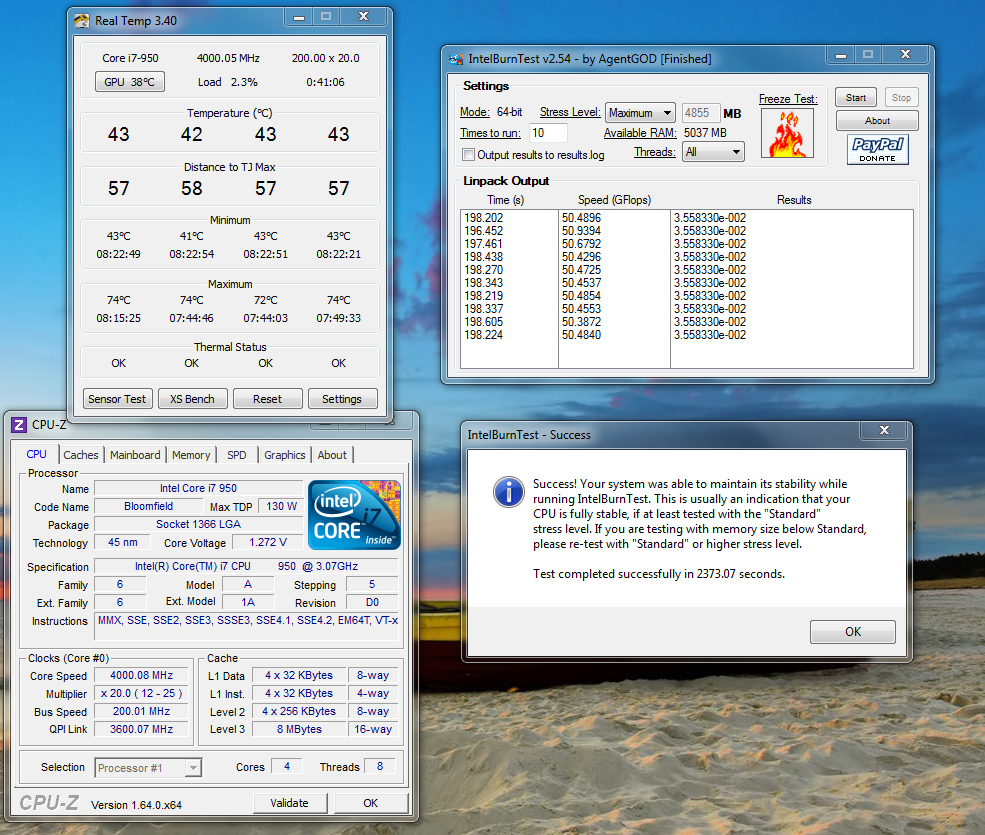The width and height of the screenshot is (985, 835).
Task: Click the Core Speed value 4000.08 MHz
Action: (141, 675)
